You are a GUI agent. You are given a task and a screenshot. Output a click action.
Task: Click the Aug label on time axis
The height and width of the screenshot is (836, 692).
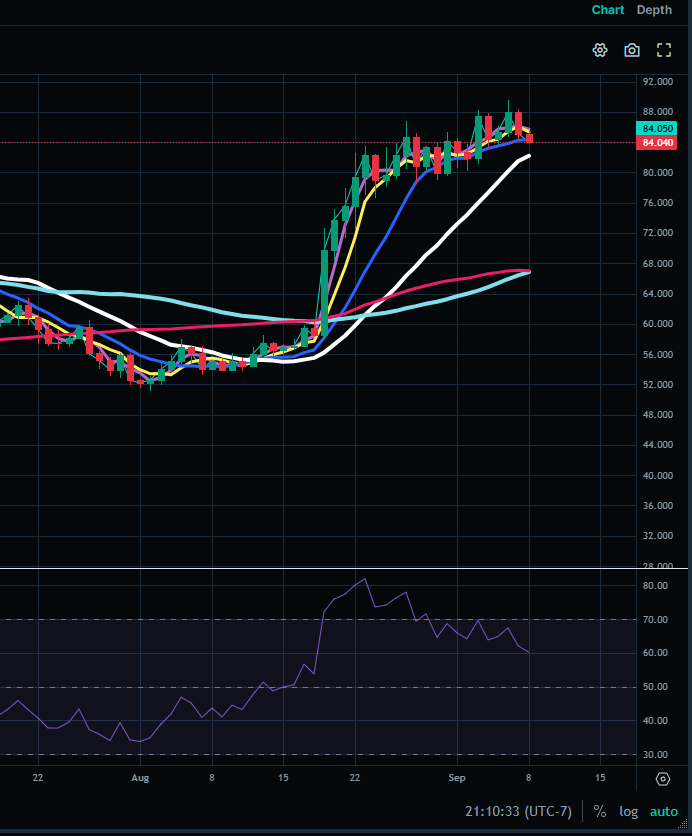[140, 778]
